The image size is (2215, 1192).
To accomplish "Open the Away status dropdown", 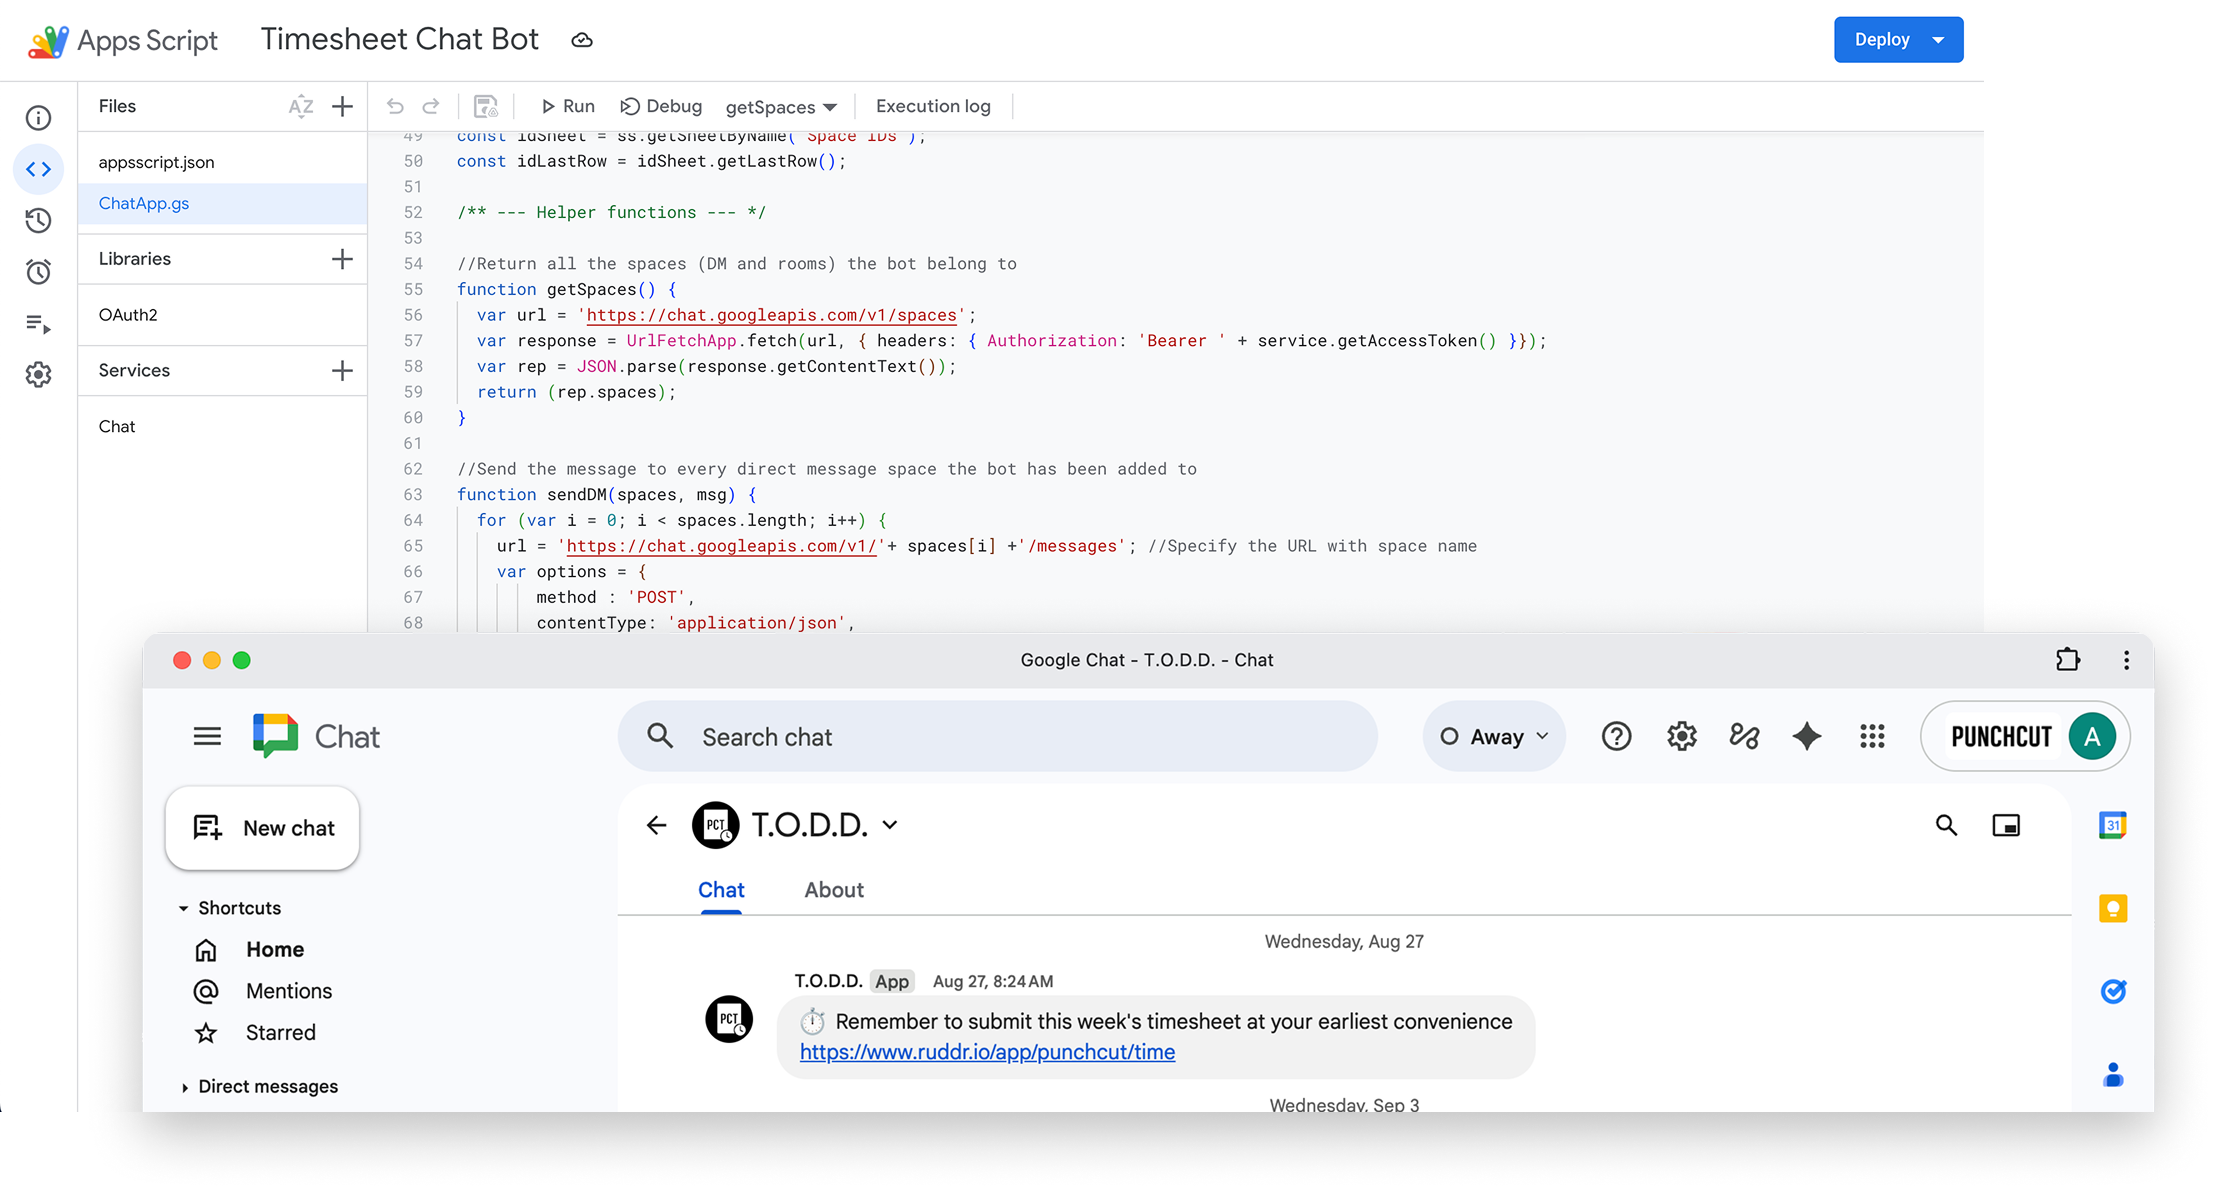I will pyautogui.click(x=1494, y=737).
